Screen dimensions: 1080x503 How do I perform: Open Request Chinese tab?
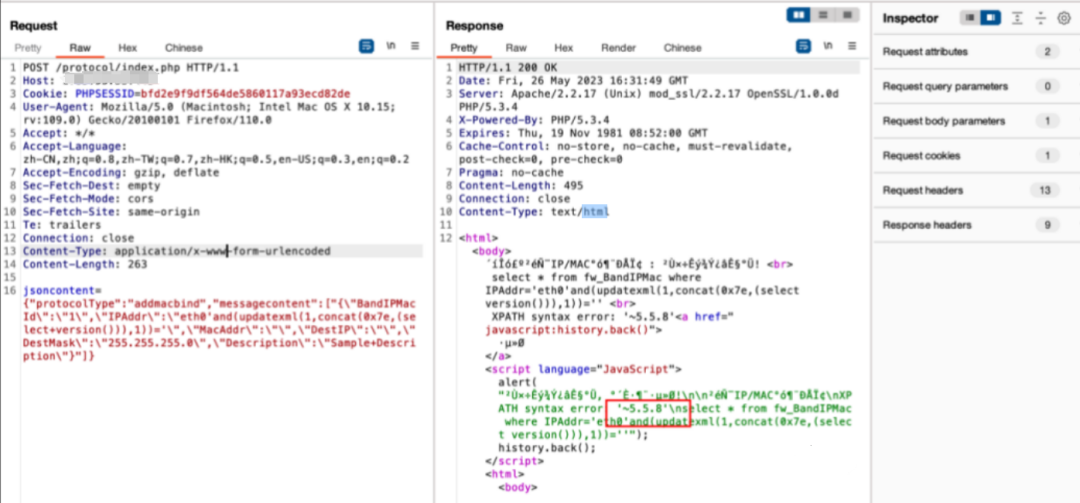(184, 48)
